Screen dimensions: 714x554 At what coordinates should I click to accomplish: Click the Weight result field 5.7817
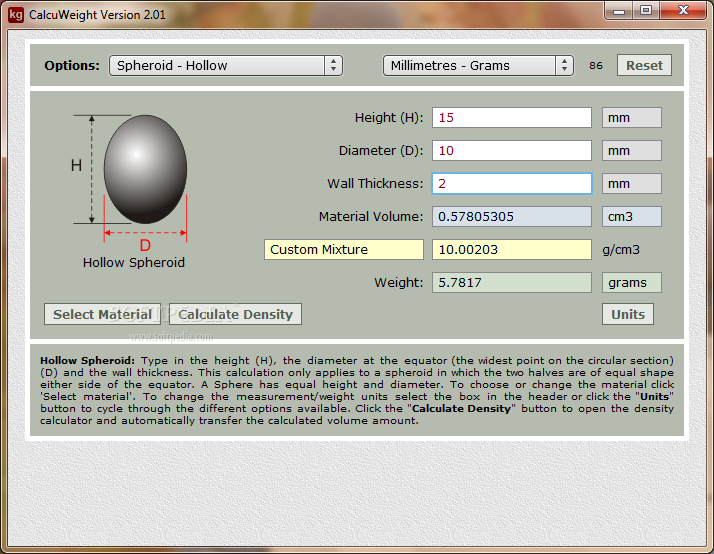click(x=512, y=283)
